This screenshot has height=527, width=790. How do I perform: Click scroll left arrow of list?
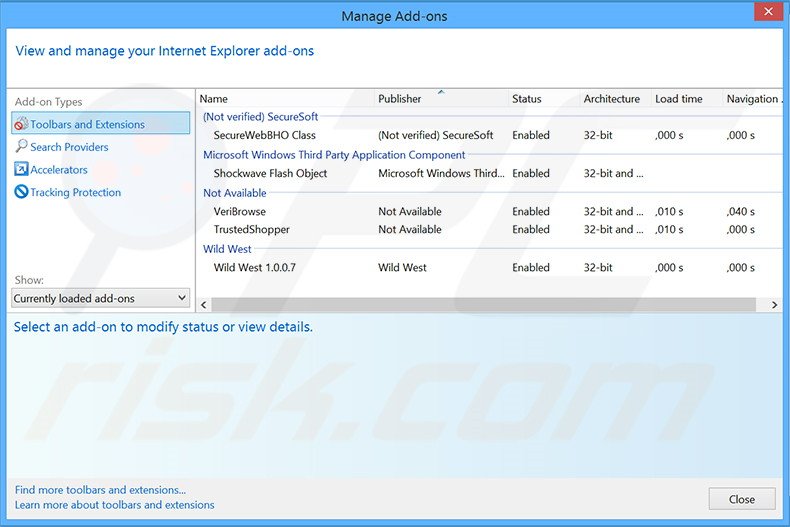[204, 305]
